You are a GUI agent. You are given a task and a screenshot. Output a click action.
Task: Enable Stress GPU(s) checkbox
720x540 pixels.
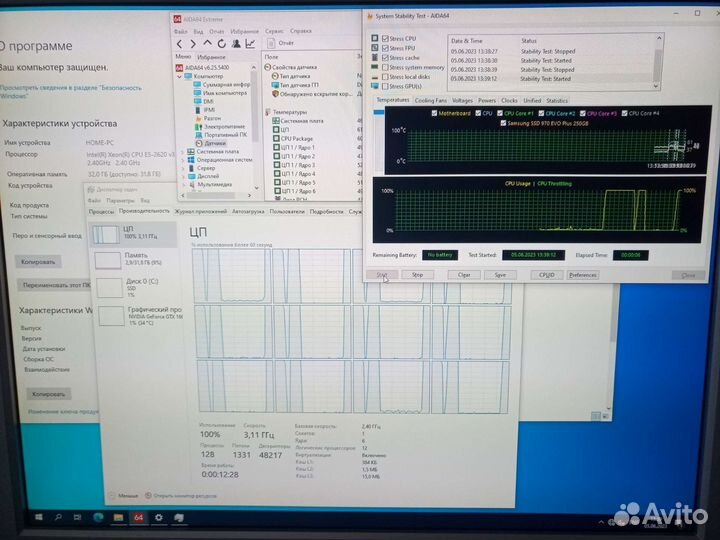[385, 86]
